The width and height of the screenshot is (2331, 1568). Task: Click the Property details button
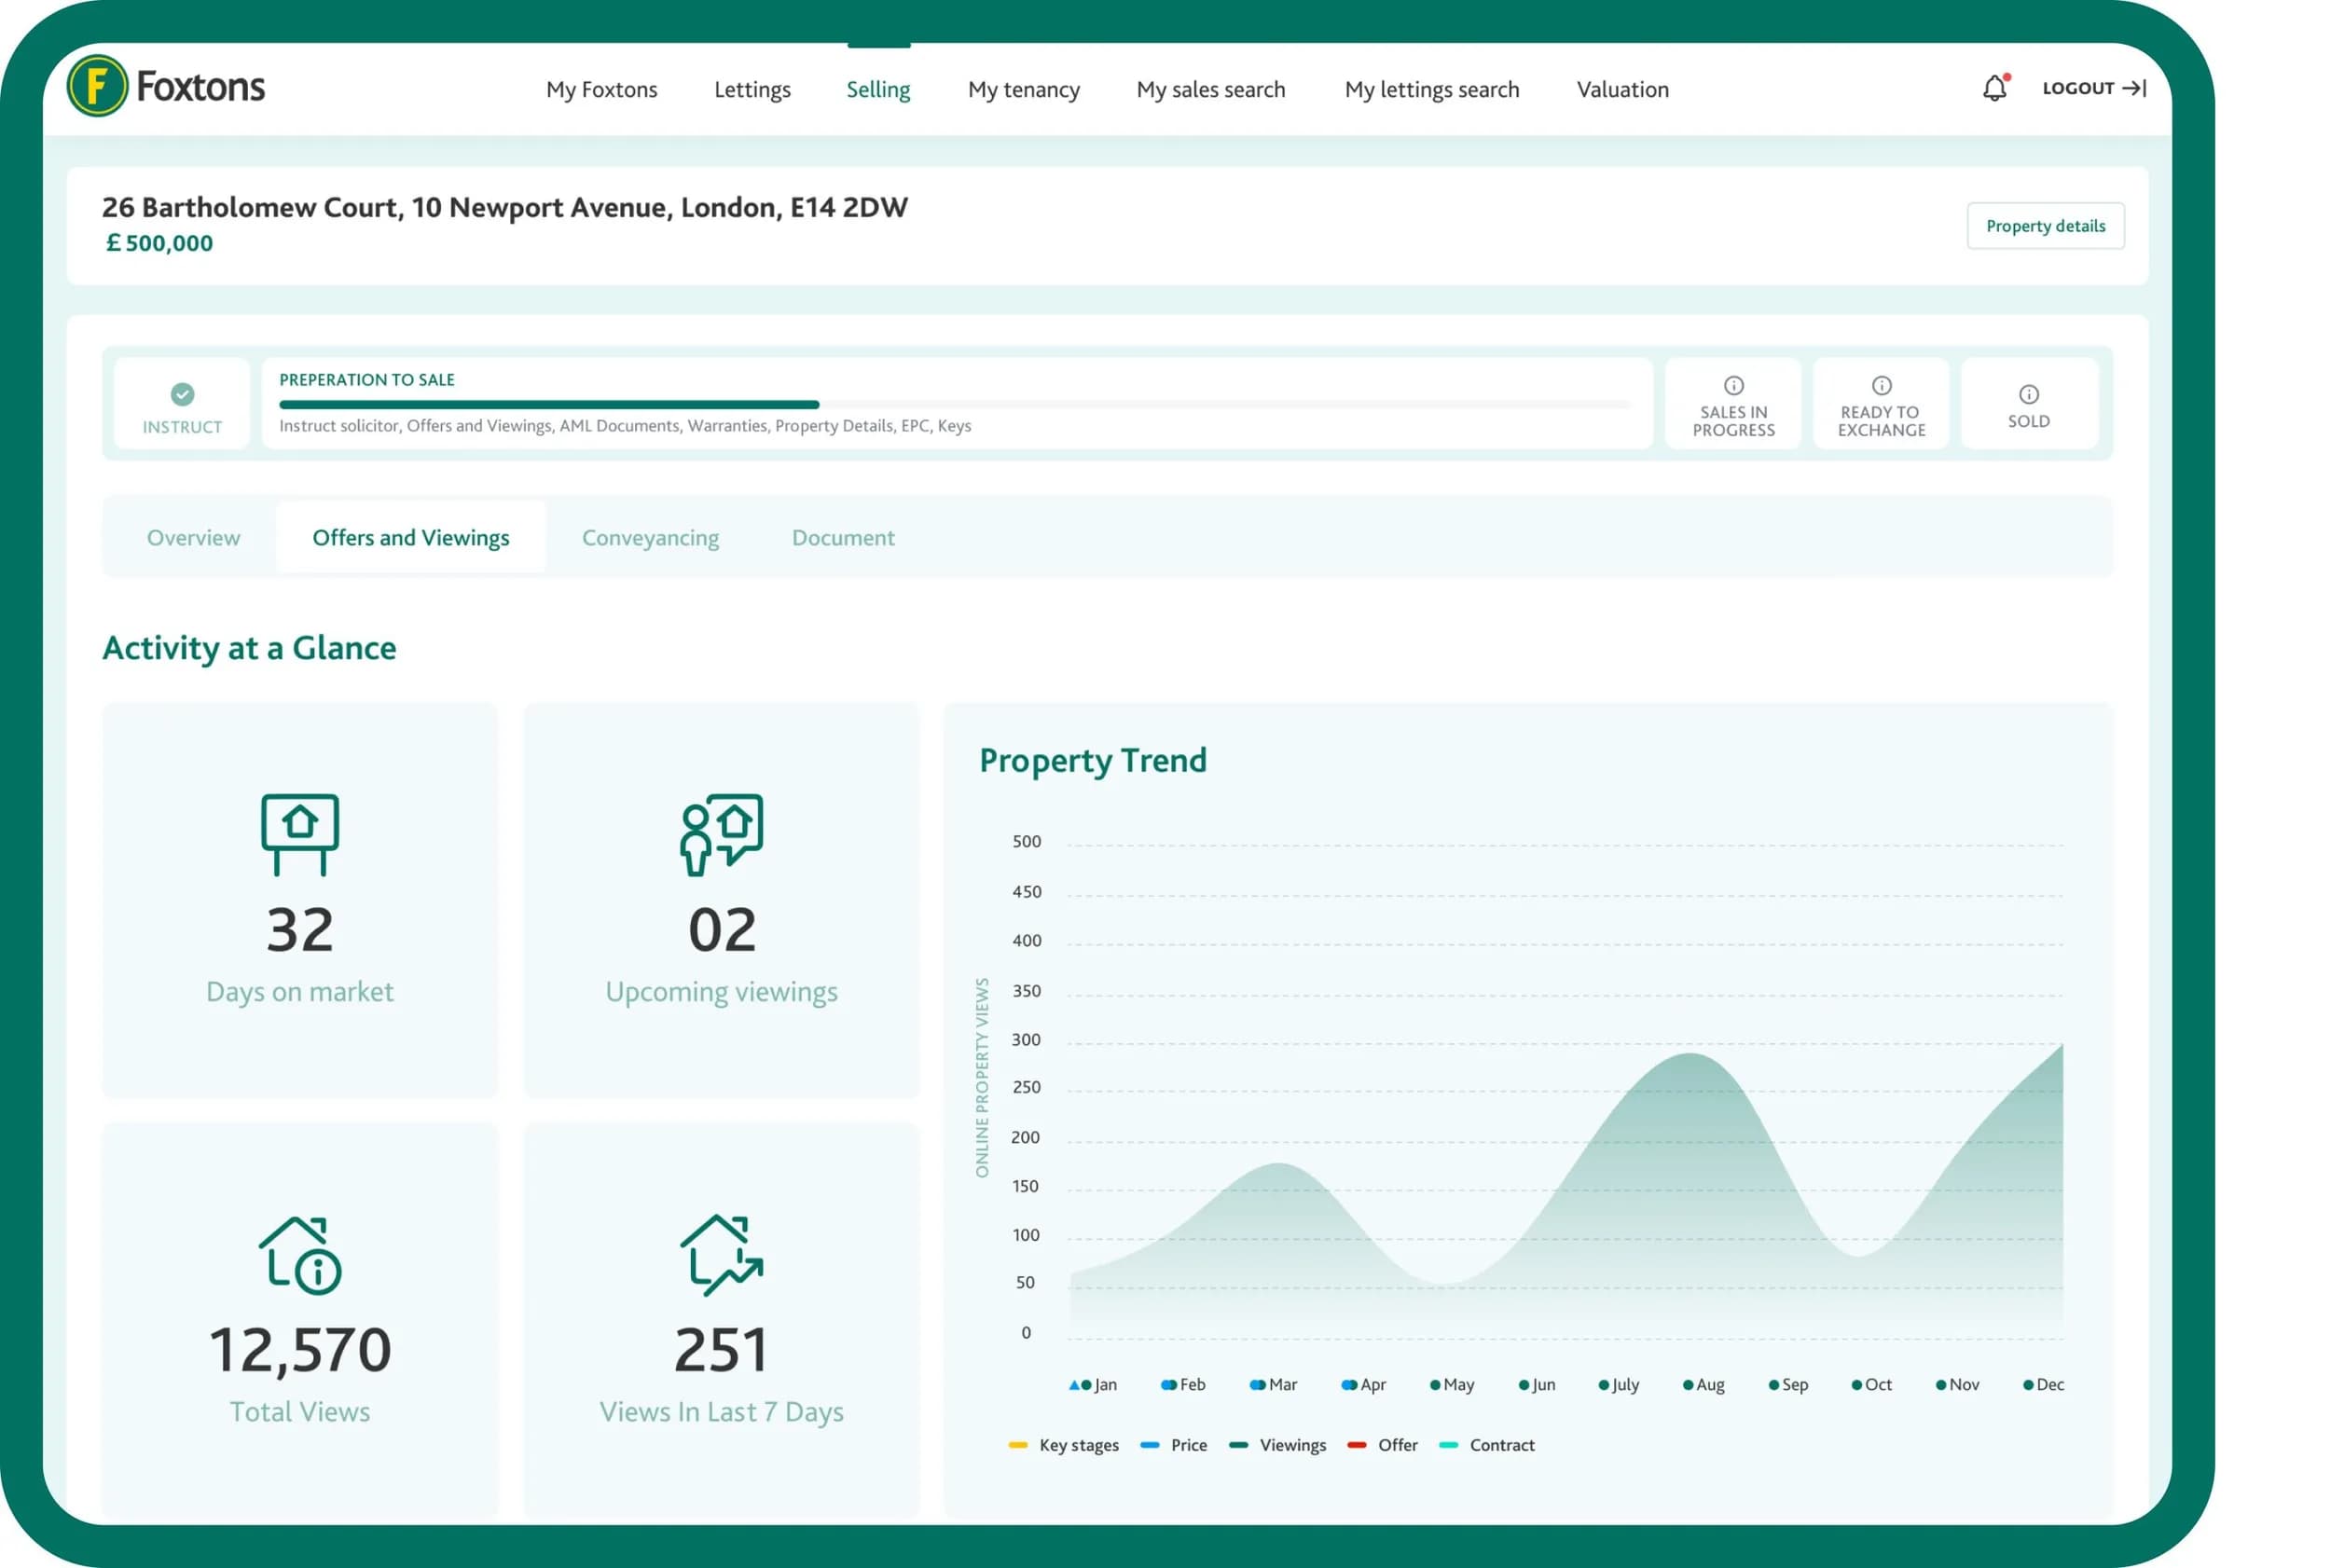(x=2044, y=226)
